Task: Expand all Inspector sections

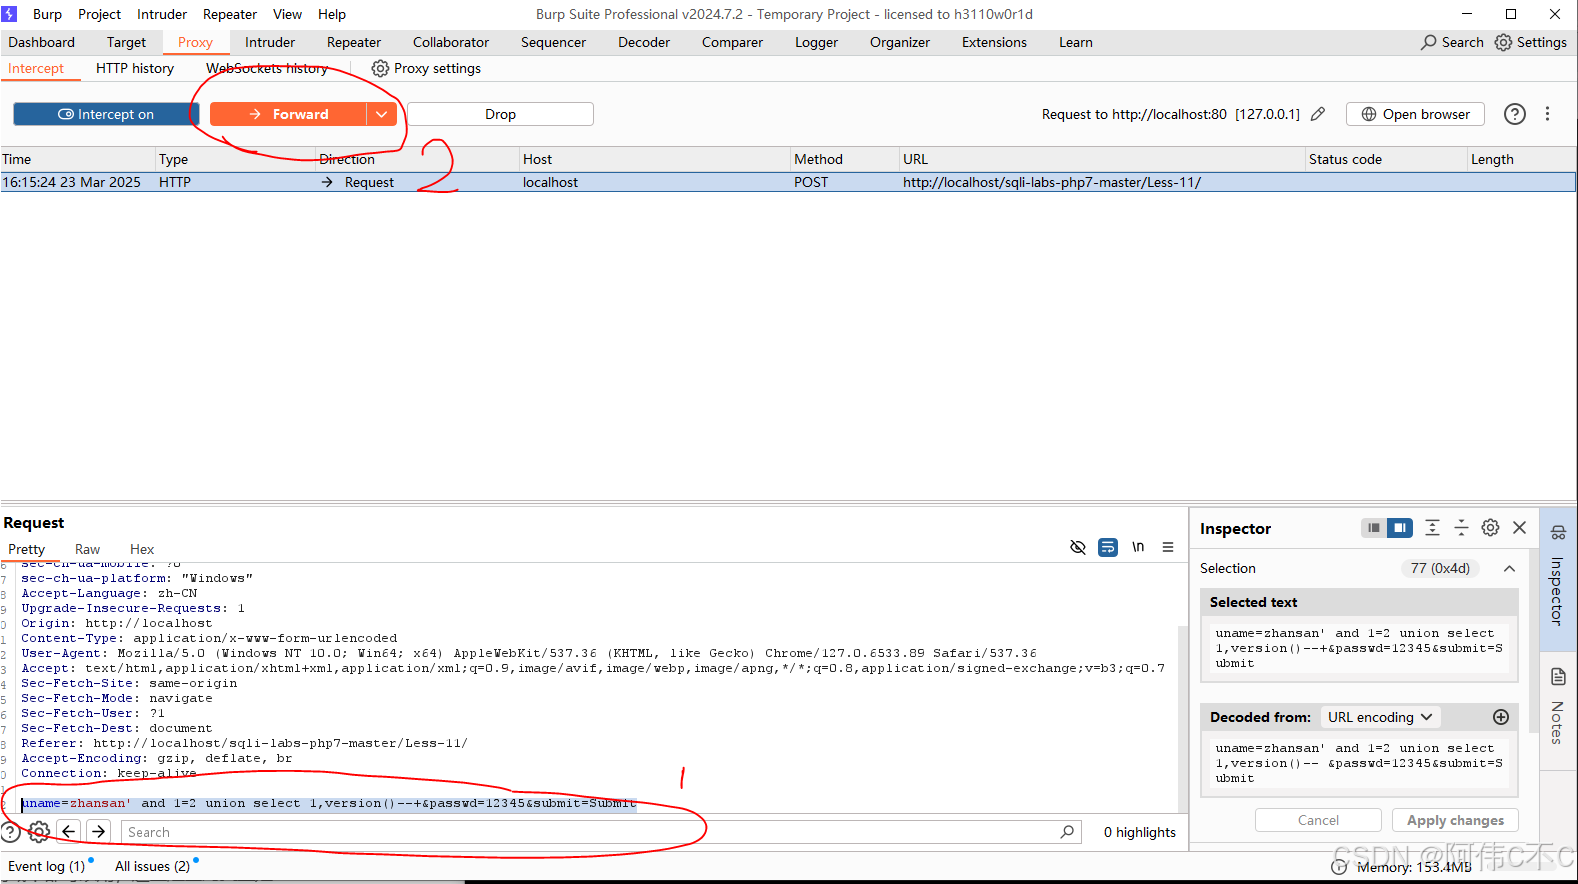Action: click(x=1432, y=528)
